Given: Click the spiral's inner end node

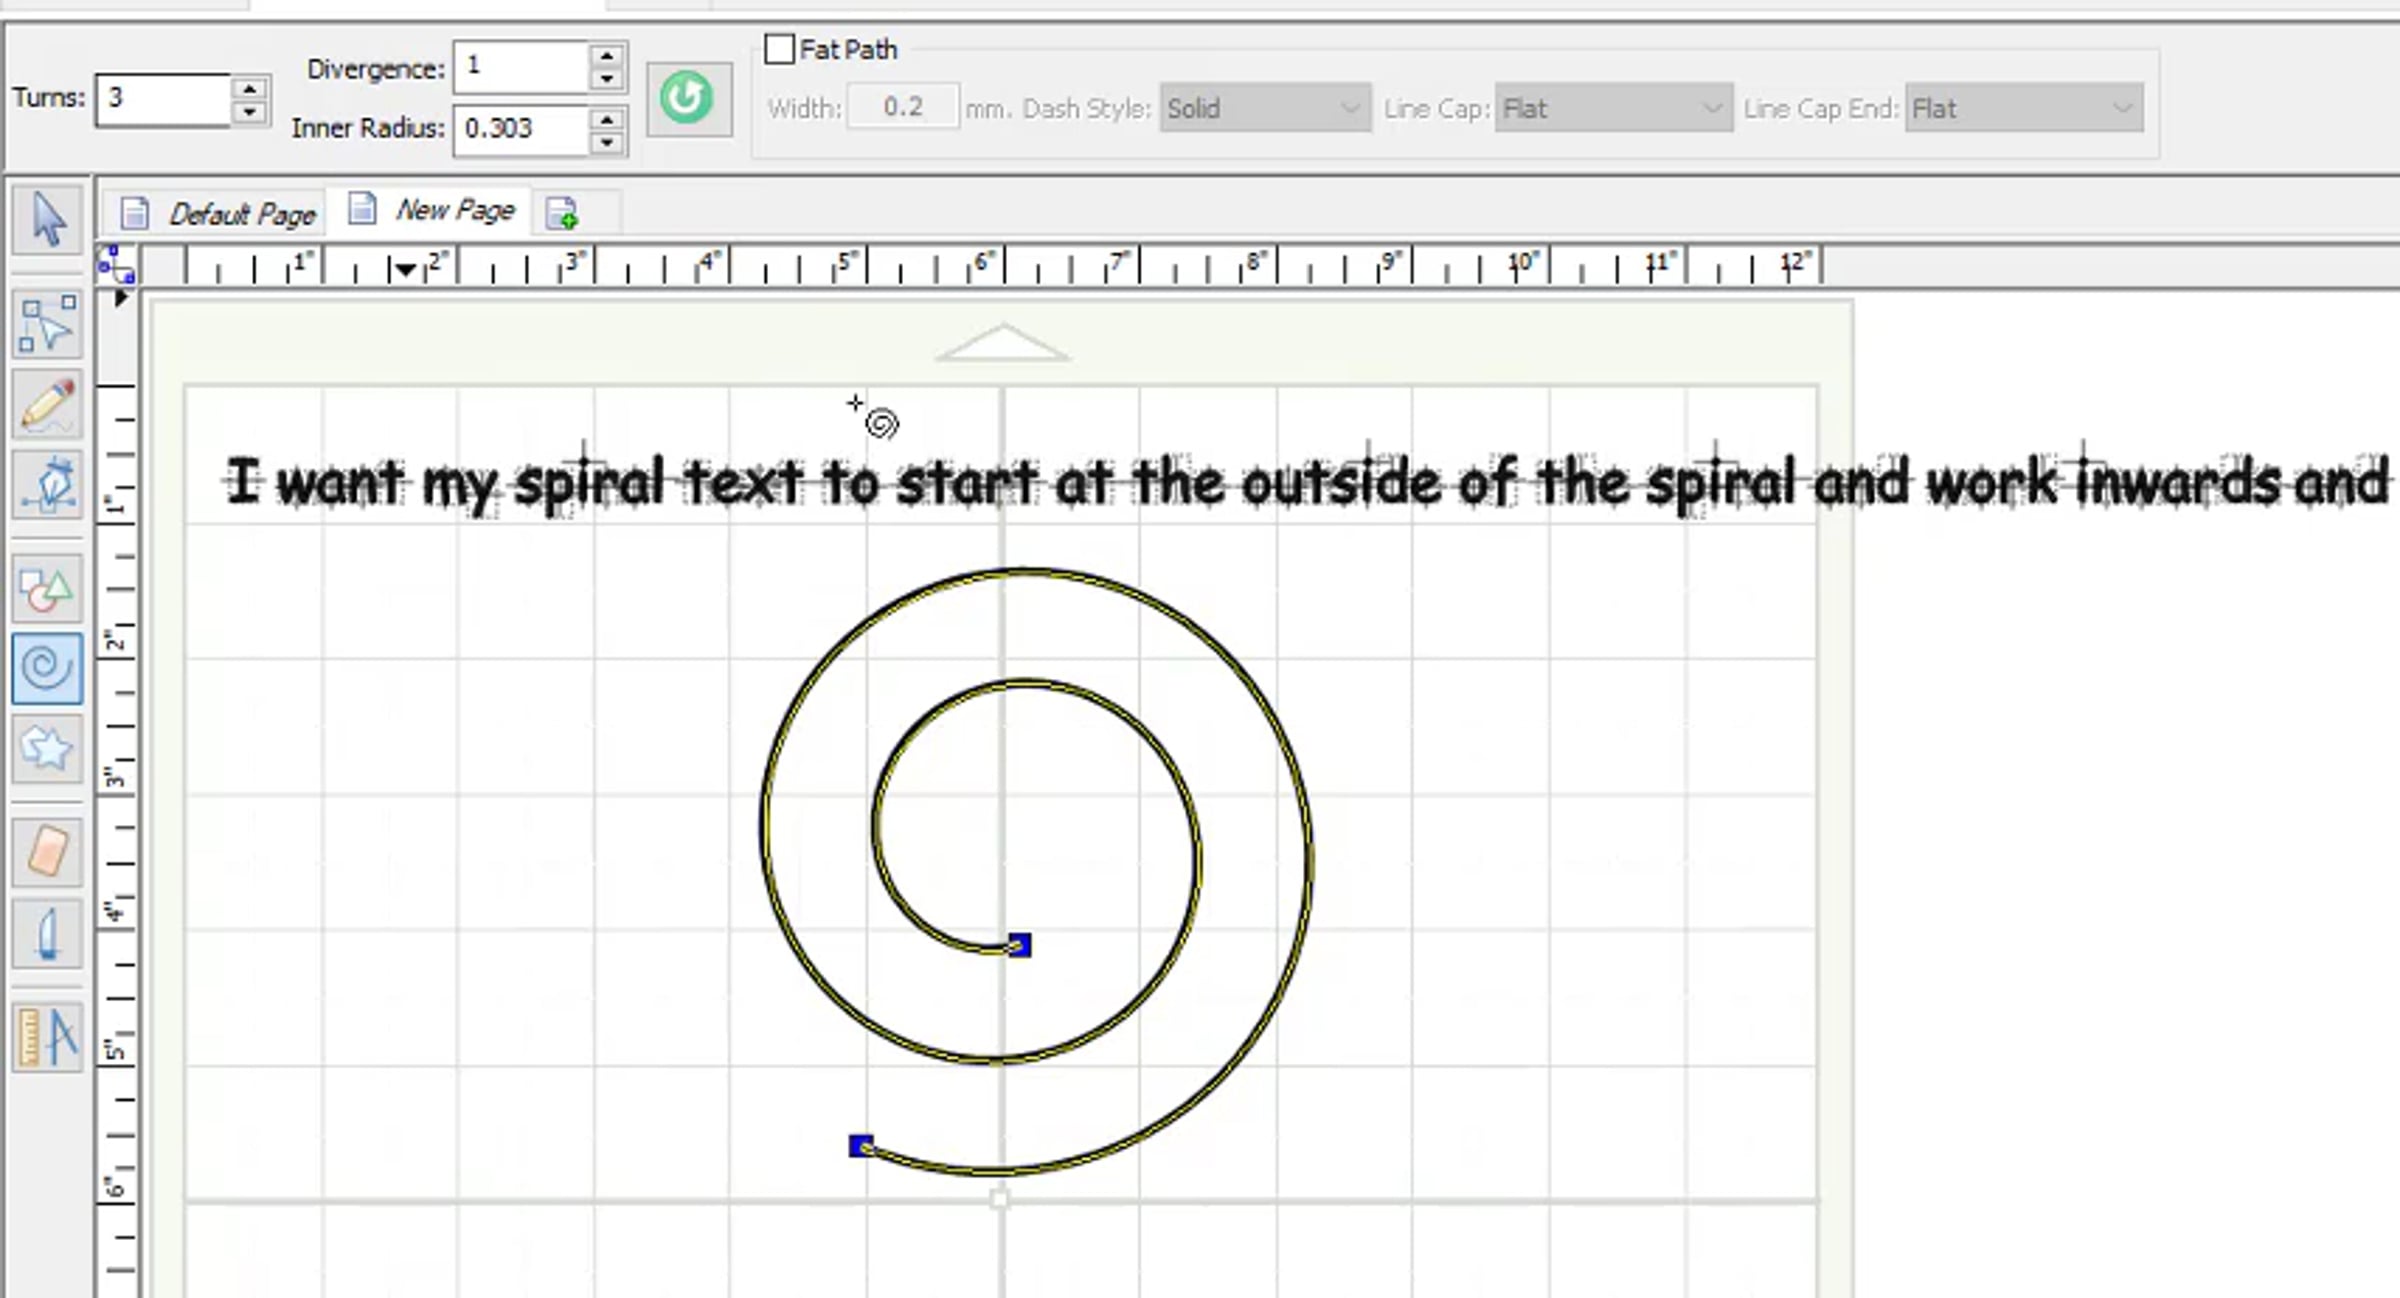Looking at the screenshot, I should 1019,945.
